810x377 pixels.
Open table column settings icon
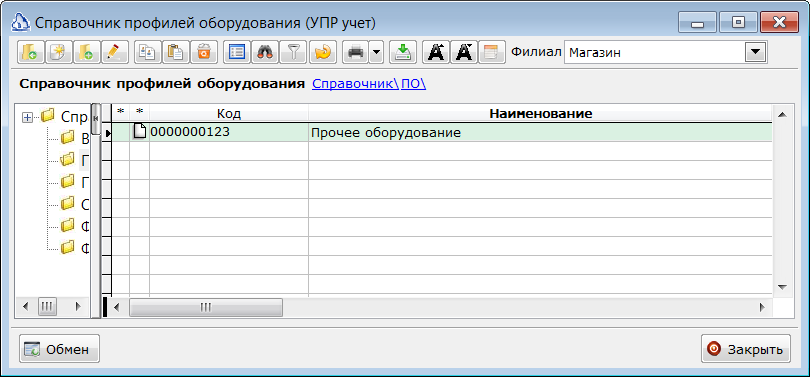click(x=492, y=52)
